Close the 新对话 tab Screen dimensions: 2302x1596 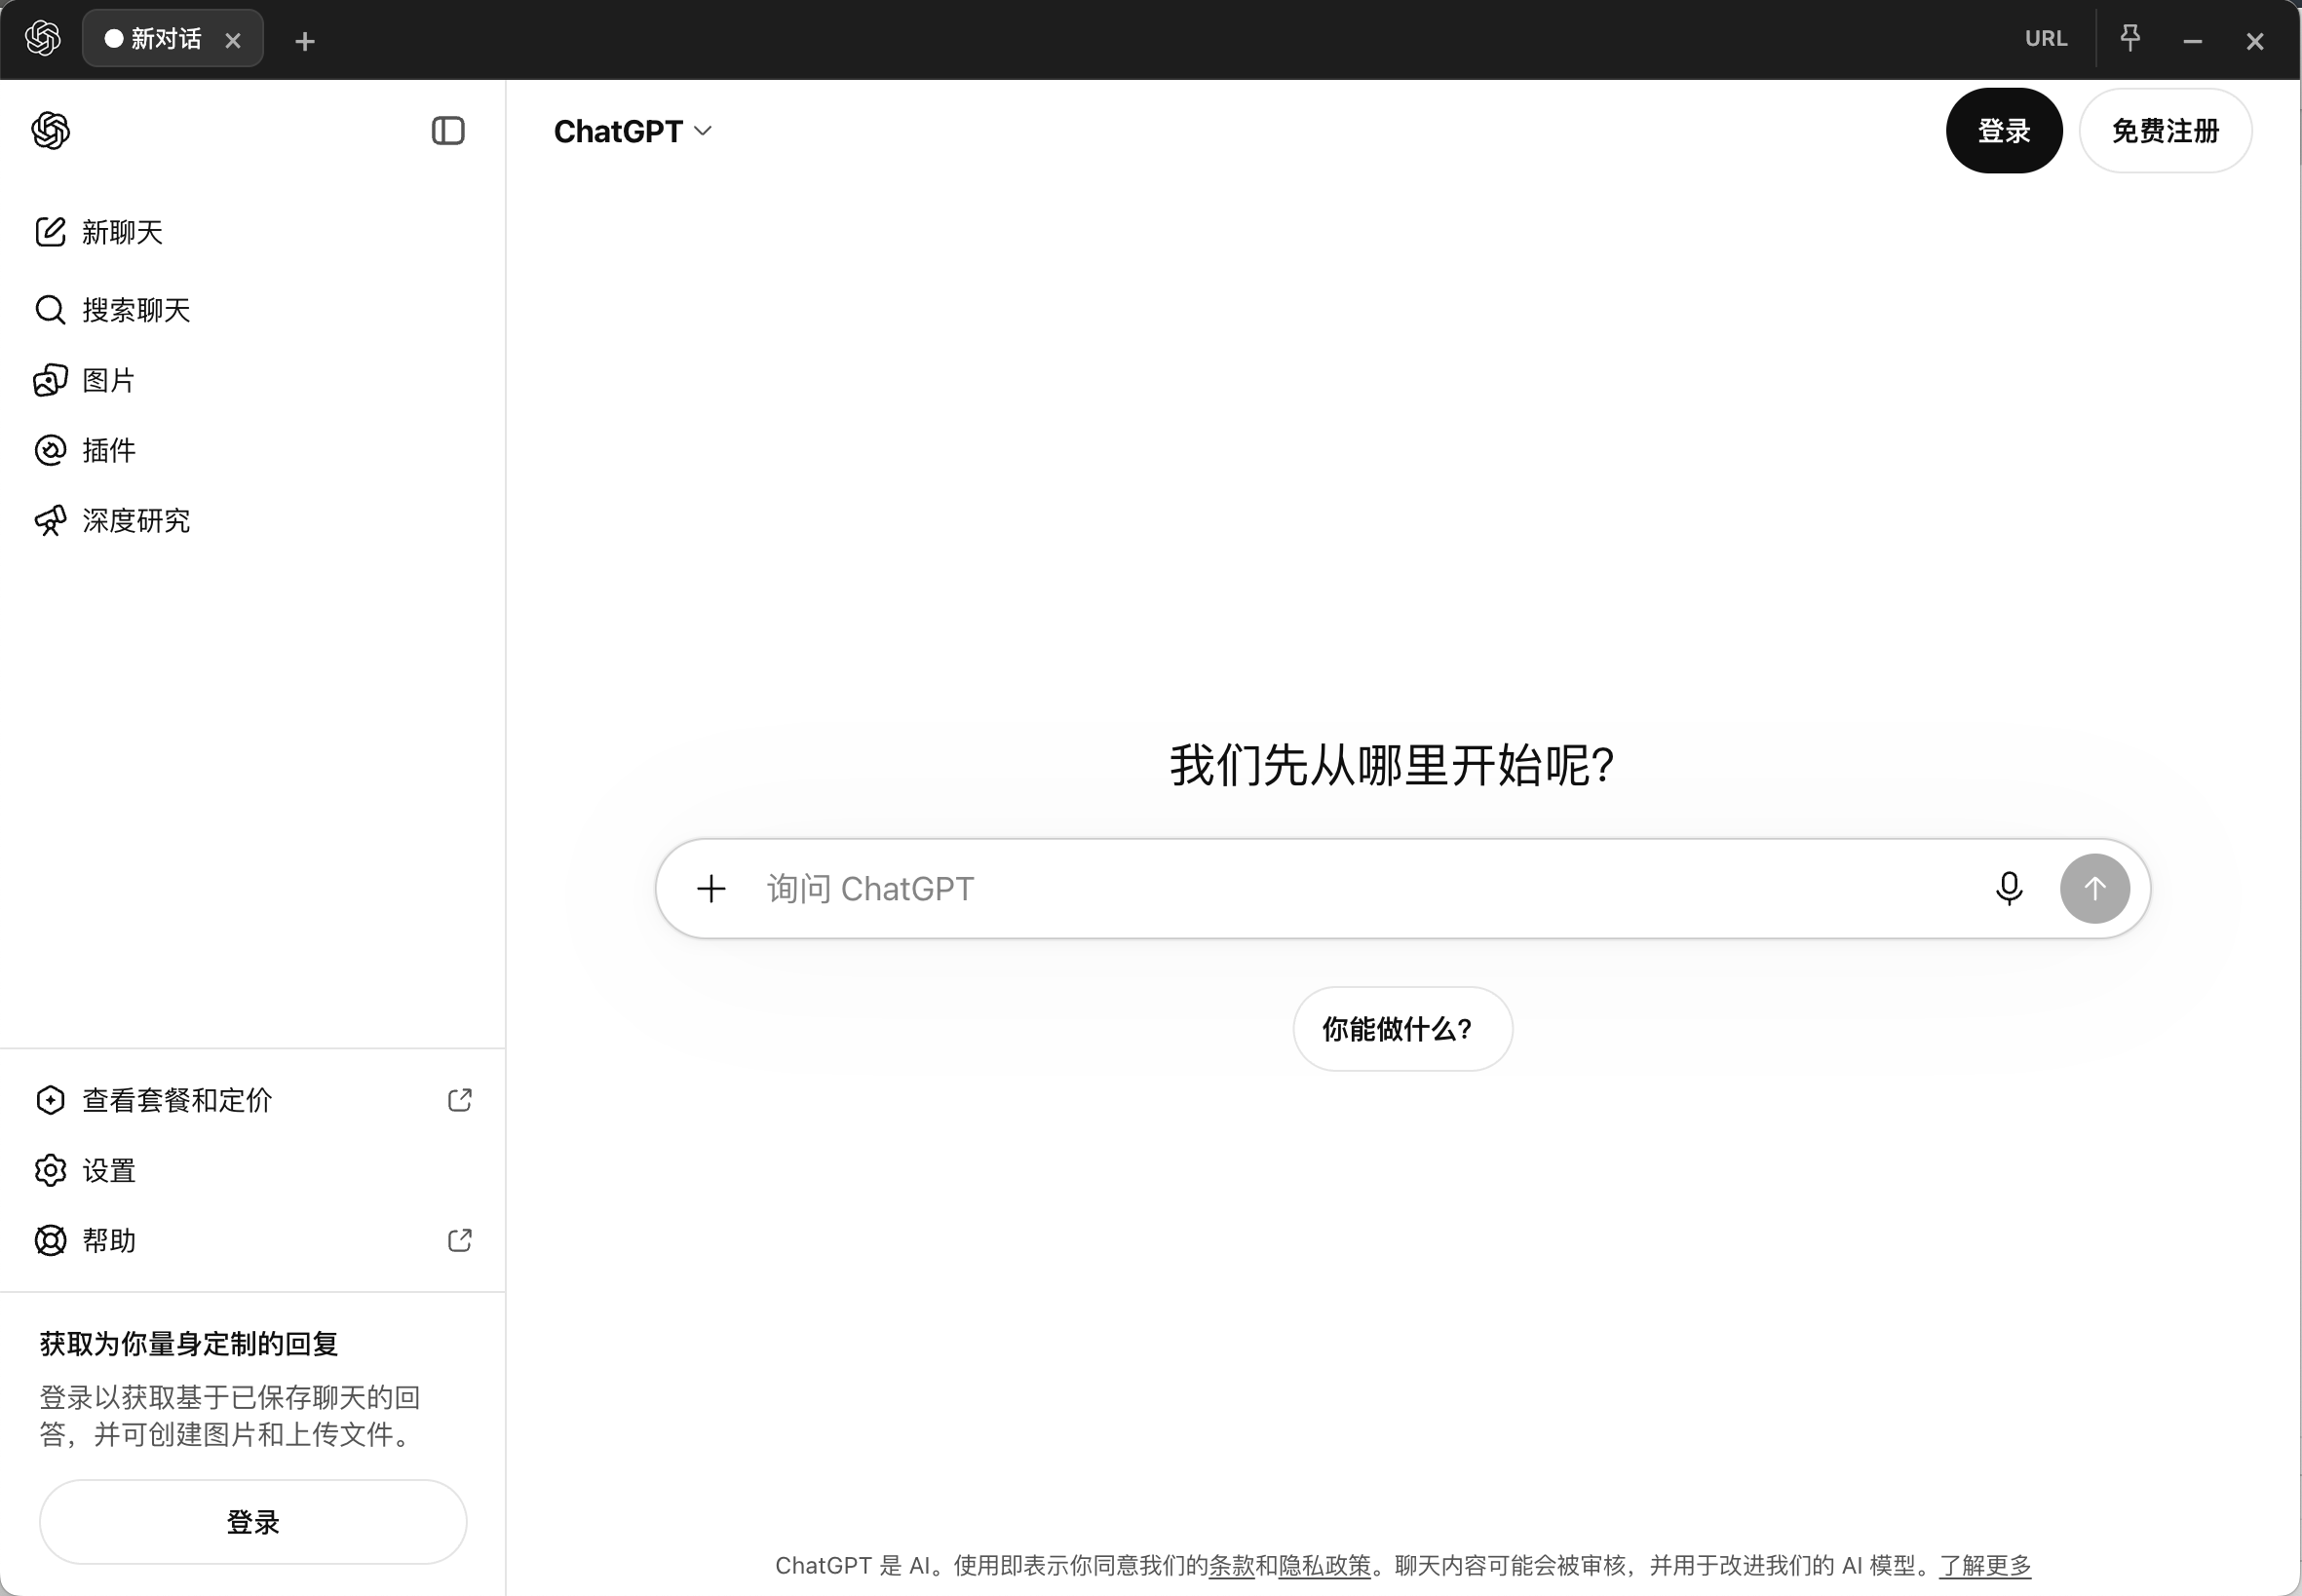coord(233,41)
